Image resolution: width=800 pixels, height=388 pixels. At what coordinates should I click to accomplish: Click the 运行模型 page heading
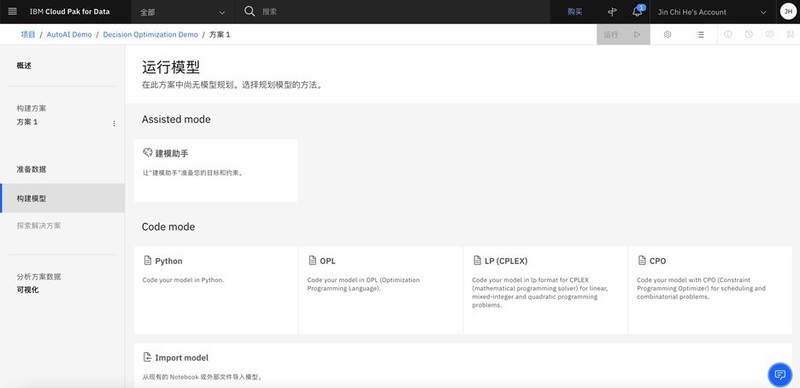171,67
